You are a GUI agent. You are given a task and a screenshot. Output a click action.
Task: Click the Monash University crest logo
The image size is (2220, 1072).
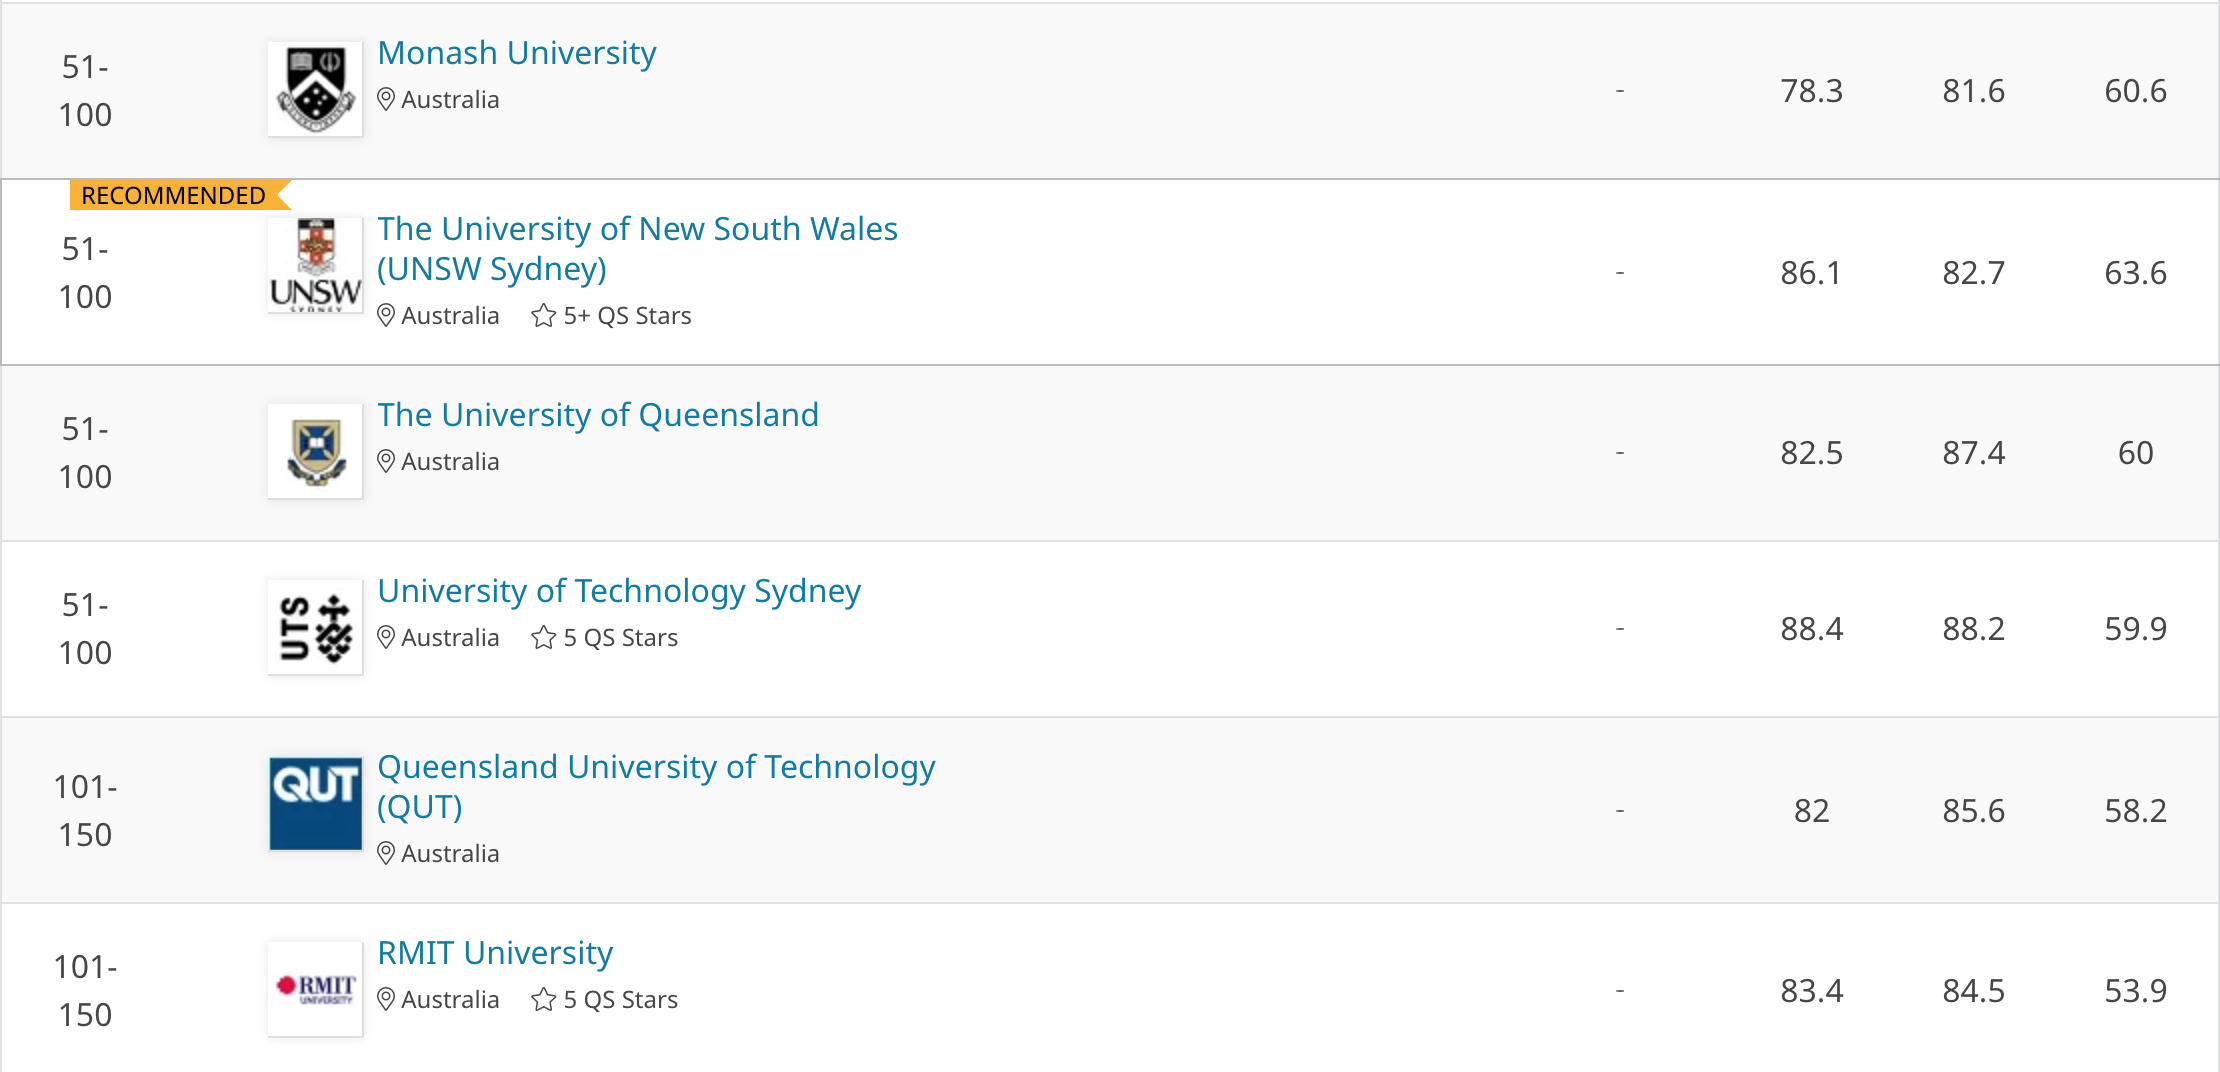[x=315, y=89]
